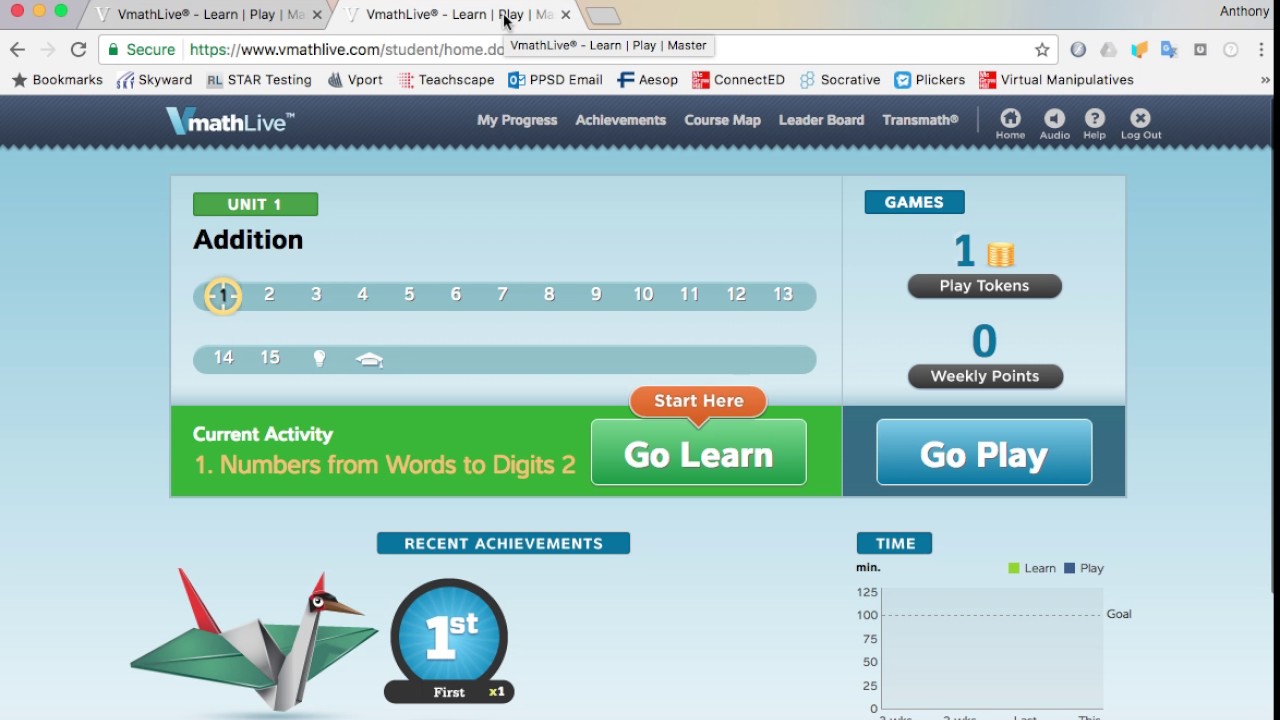Open the Help question mark icon

(x=1095, y=124)
